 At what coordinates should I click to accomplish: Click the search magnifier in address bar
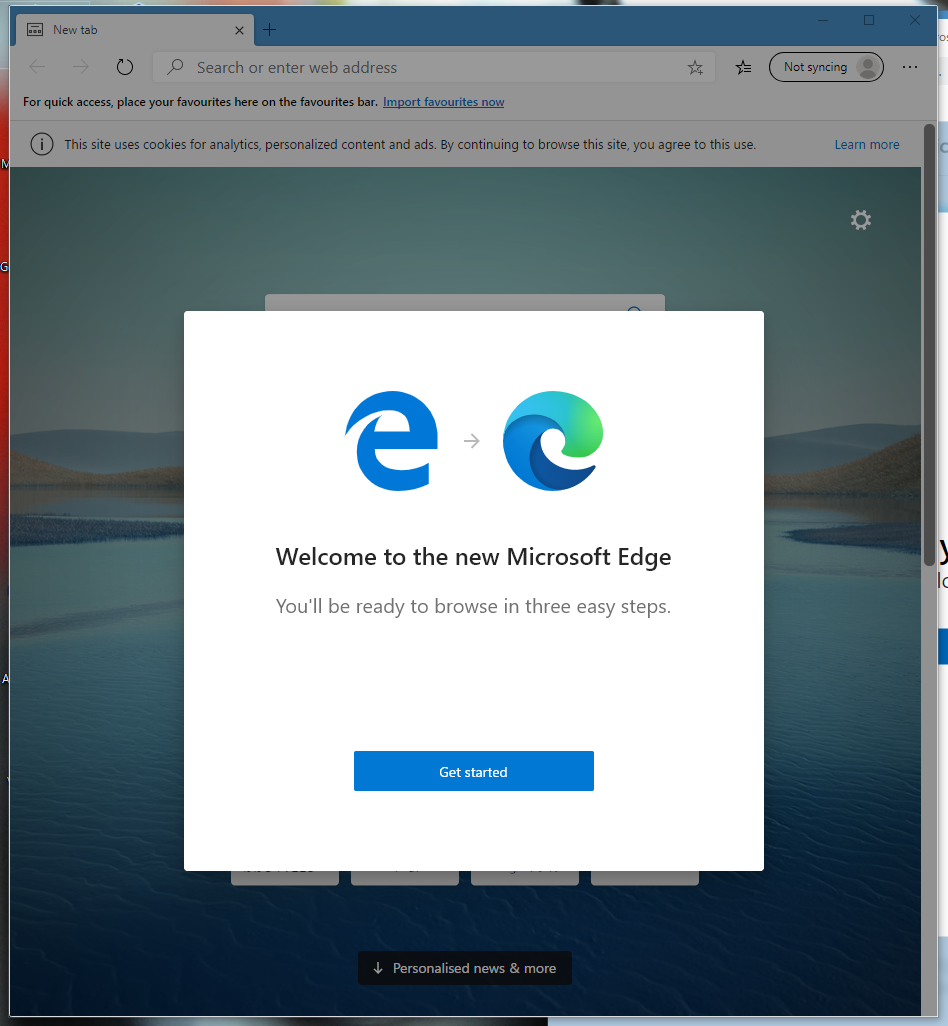175,67
